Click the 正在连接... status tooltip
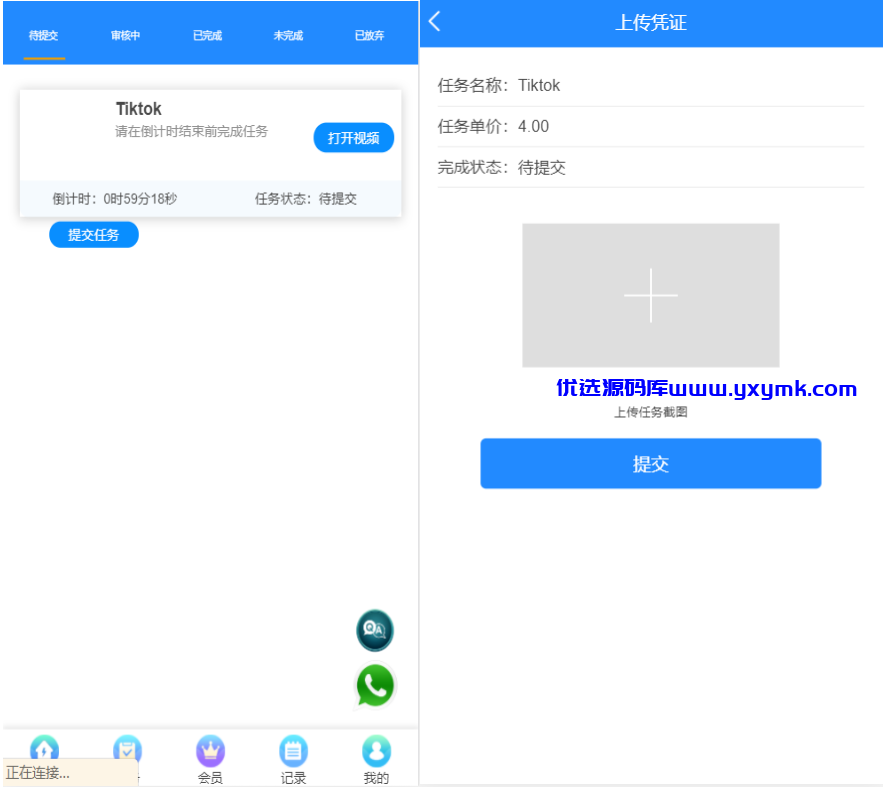Viewport: 883px width, 792px height. pyautogui.click(x=70, y=773)
